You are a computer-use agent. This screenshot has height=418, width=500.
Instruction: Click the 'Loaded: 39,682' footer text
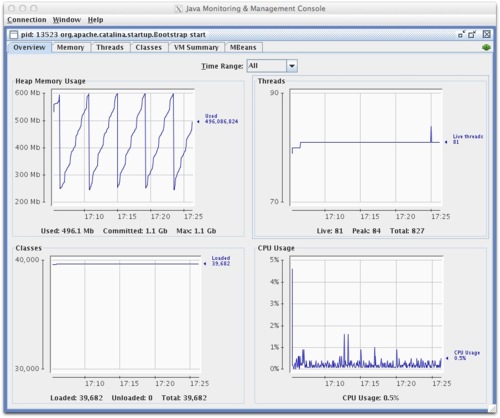coord(76,398)
